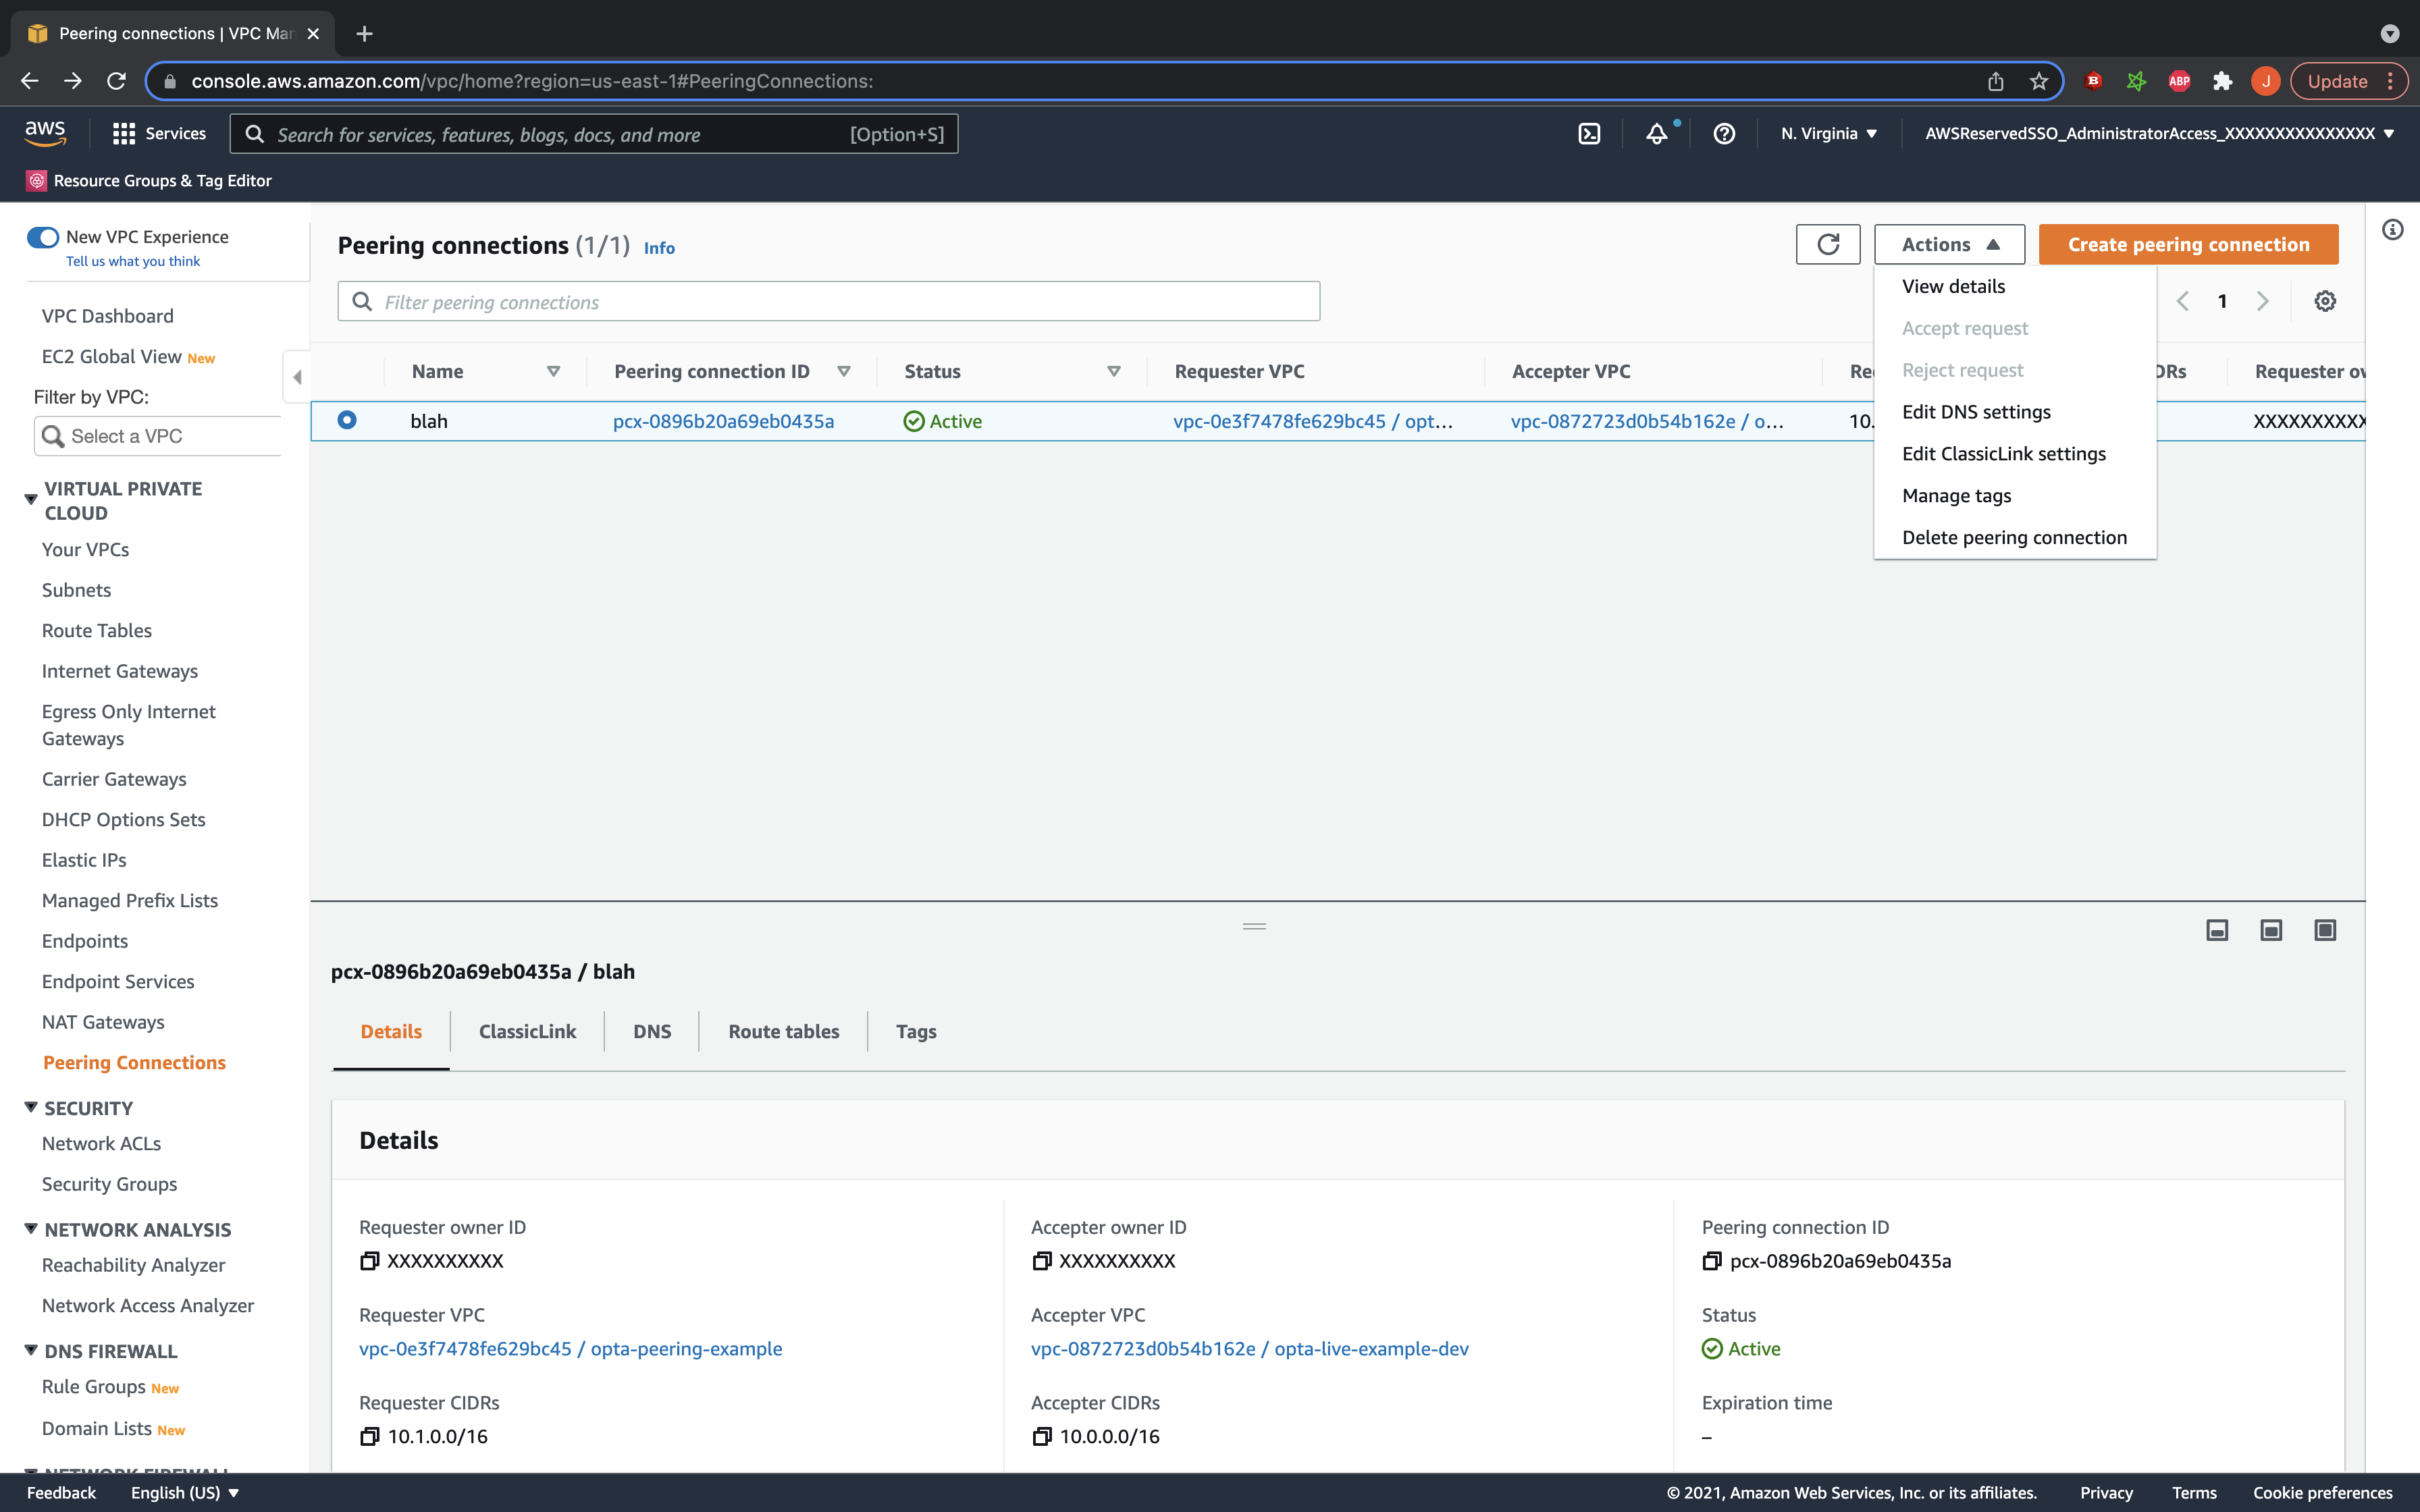The height and width of the screenshot is (1512, 2420).
Task: Open the notifications bell icon
Action: click(1657, 133)
